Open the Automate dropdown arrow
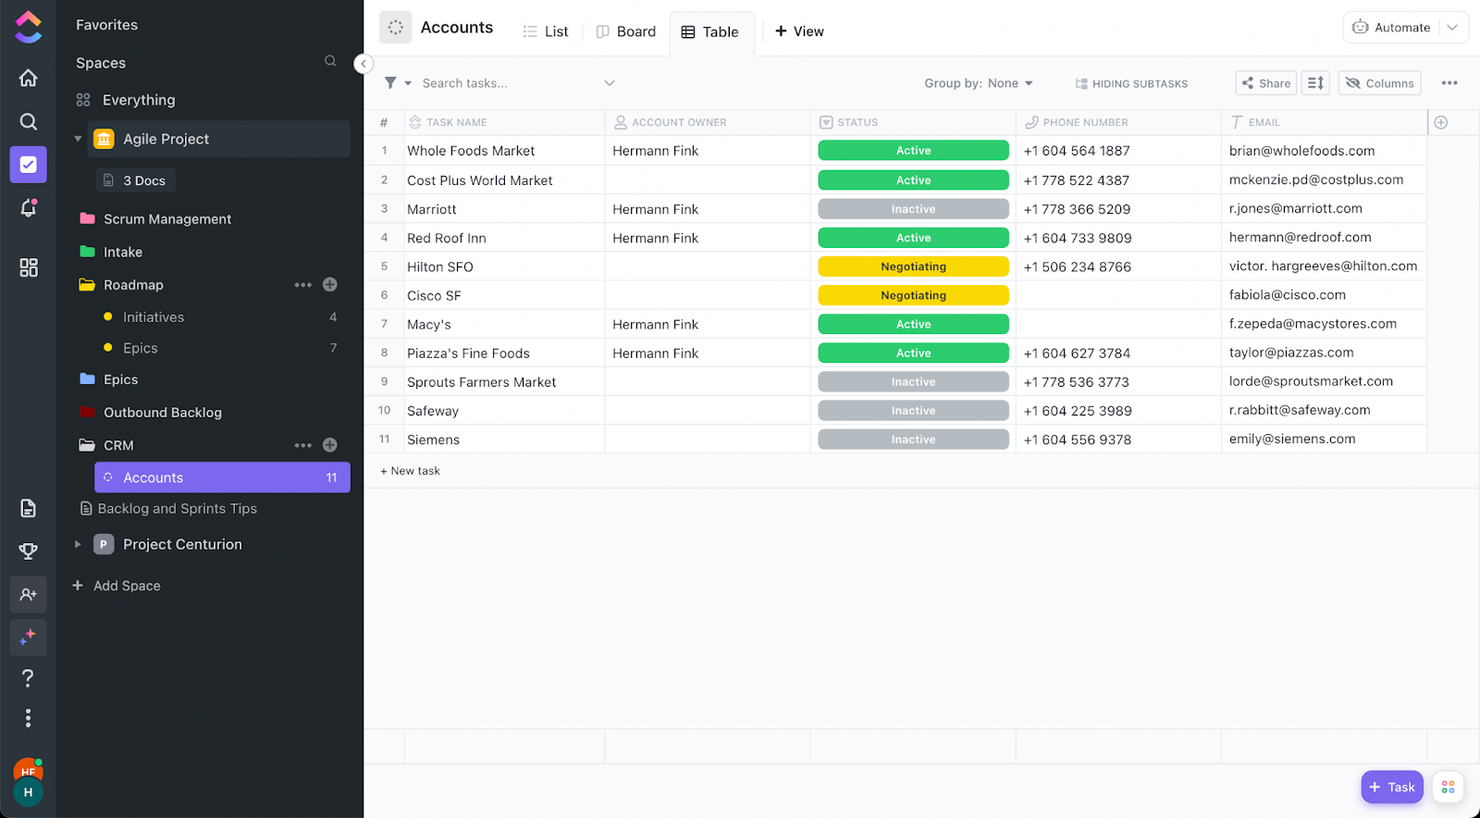The height and width of the screenshot is (818, 1480). tap(1452, 28)
